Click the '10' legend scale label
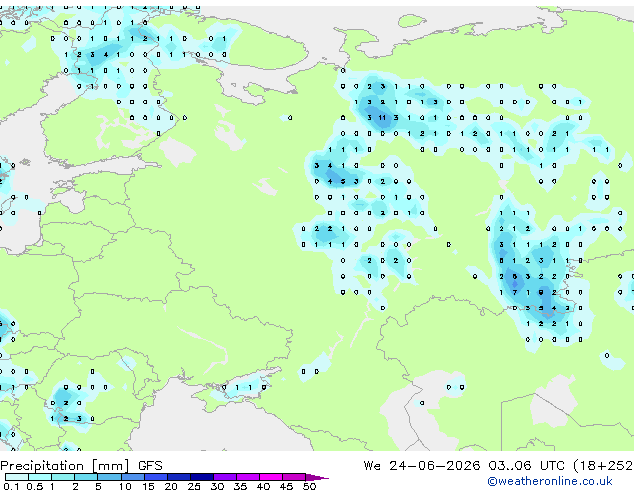 125,486
